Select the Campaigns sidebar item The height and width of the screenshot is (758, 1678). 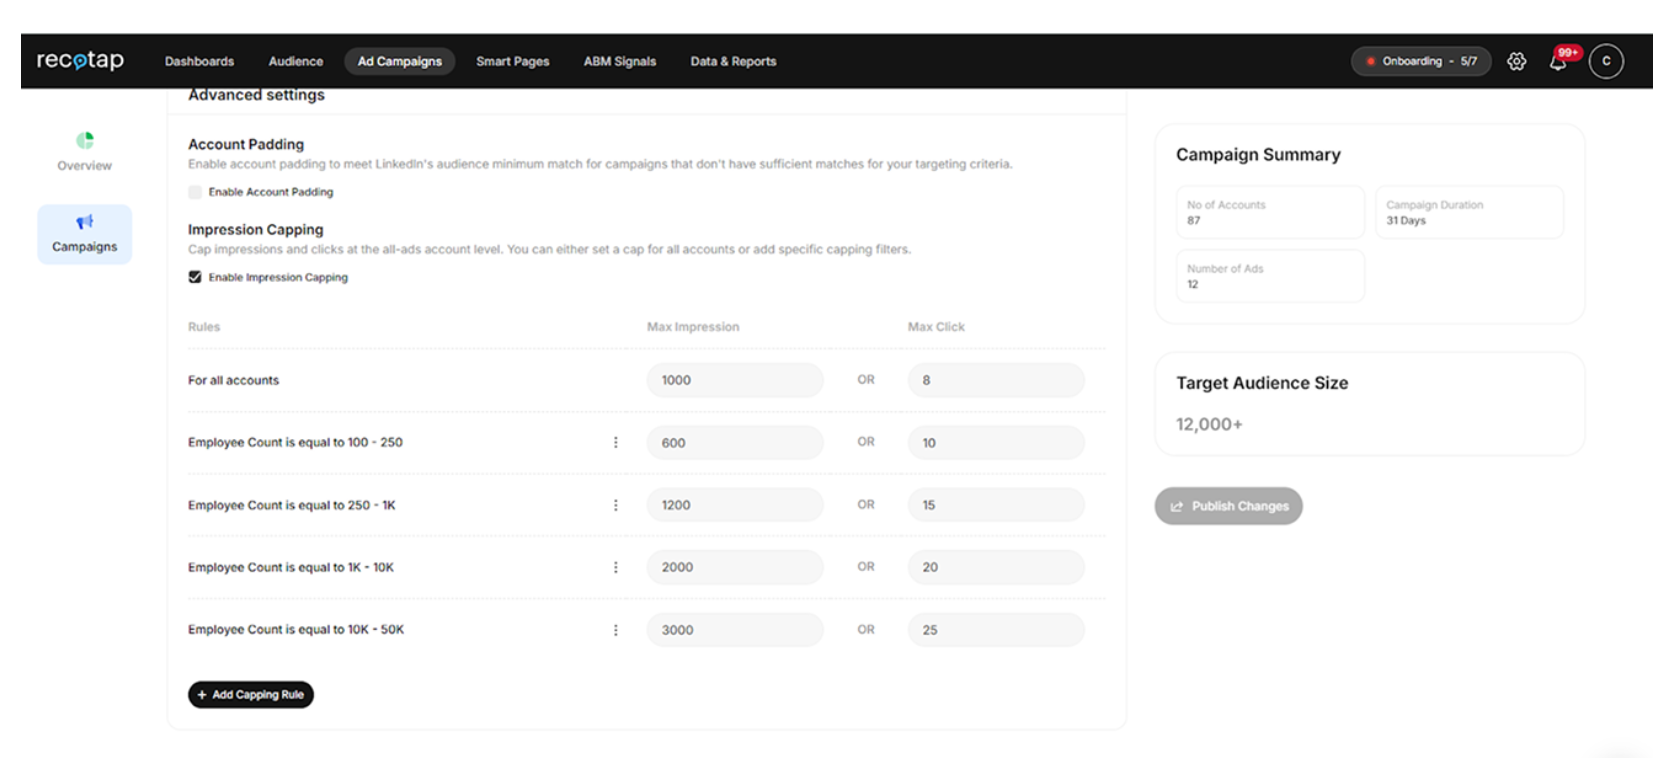84,234
